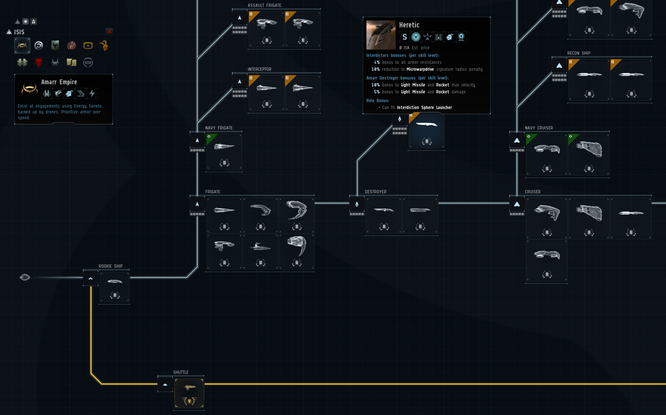This screenshot has height=415, width=666.
Task: Click the 'S' size icon in Heretic tooltip
Action: (x=405, y=37)
